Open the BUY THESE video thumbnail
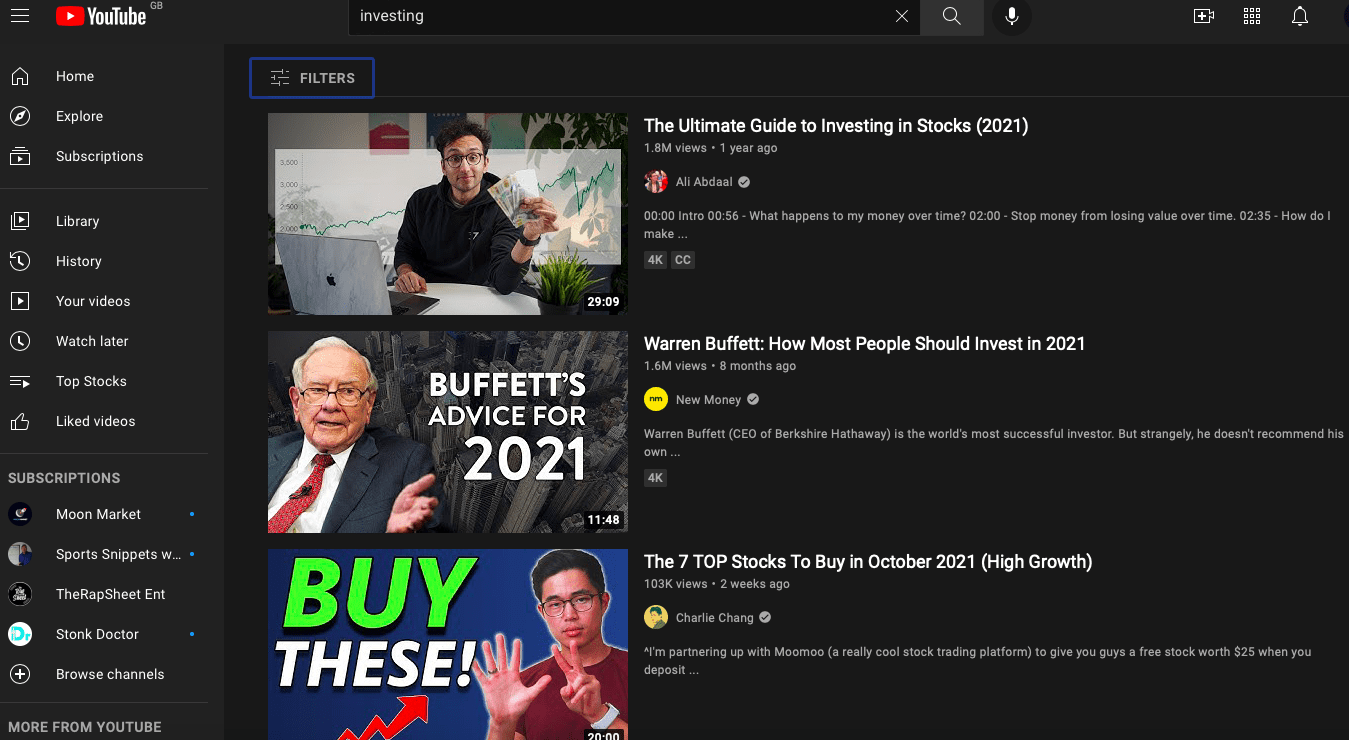This screenshot has height=740, width=1349. 448,645
